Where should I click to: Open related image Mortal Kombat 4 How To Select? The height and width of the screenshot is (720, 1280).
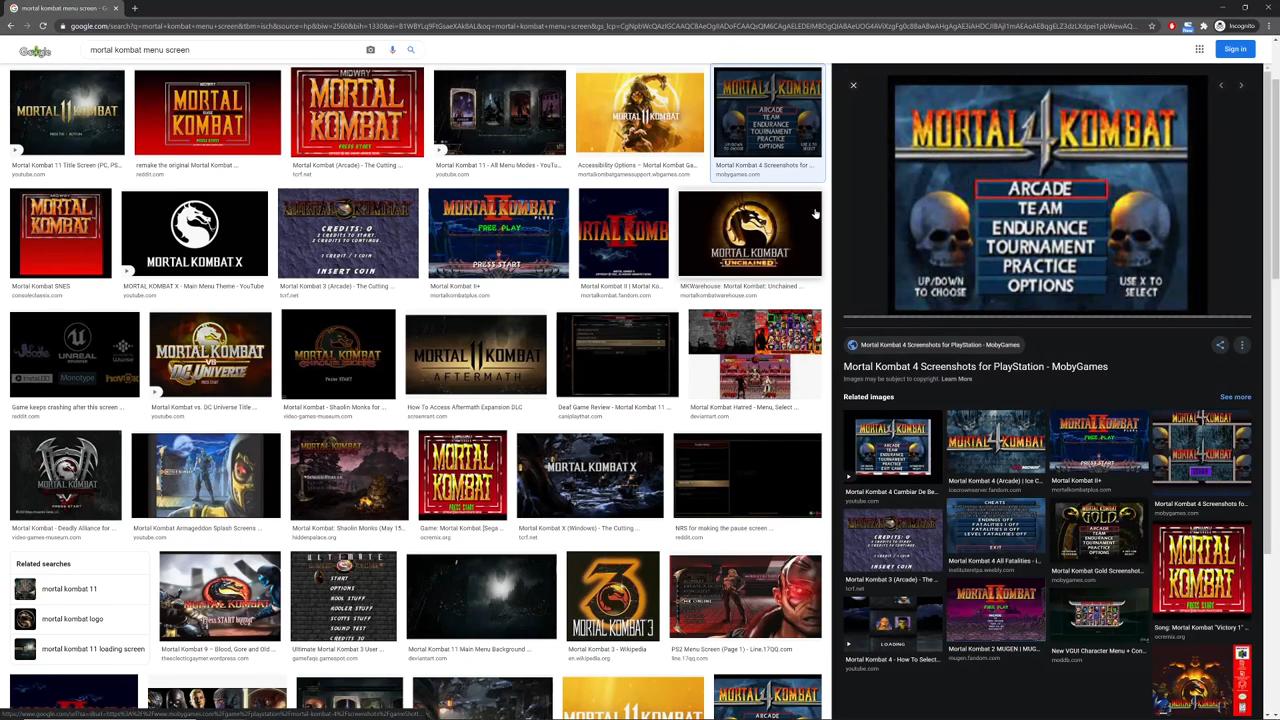click(893, 625)
